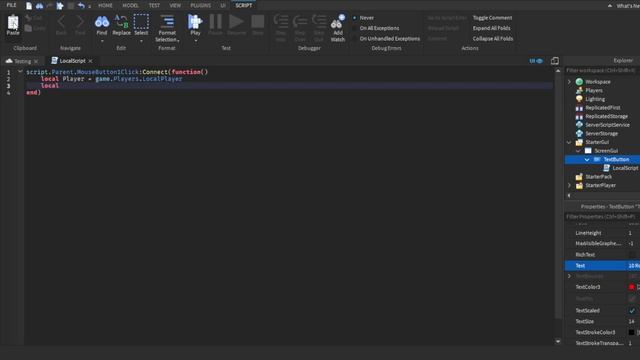Click the editor scrollbar down arrow
Screen dimensions: 640x360
558,341
